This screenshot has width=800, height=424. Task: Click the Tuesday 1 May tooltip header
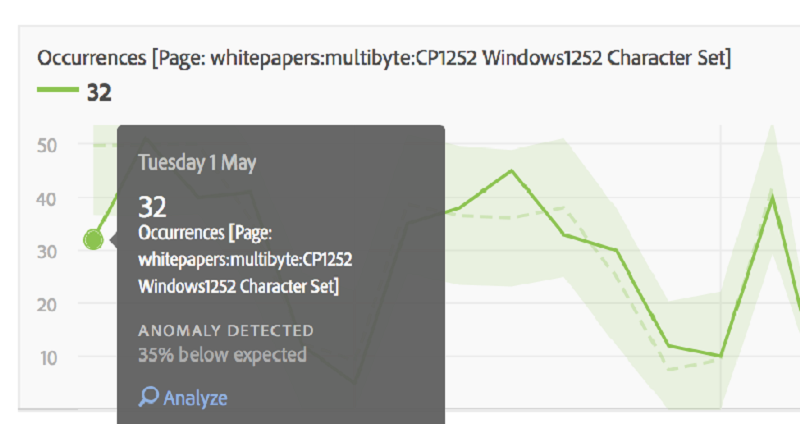click(196, 162)
